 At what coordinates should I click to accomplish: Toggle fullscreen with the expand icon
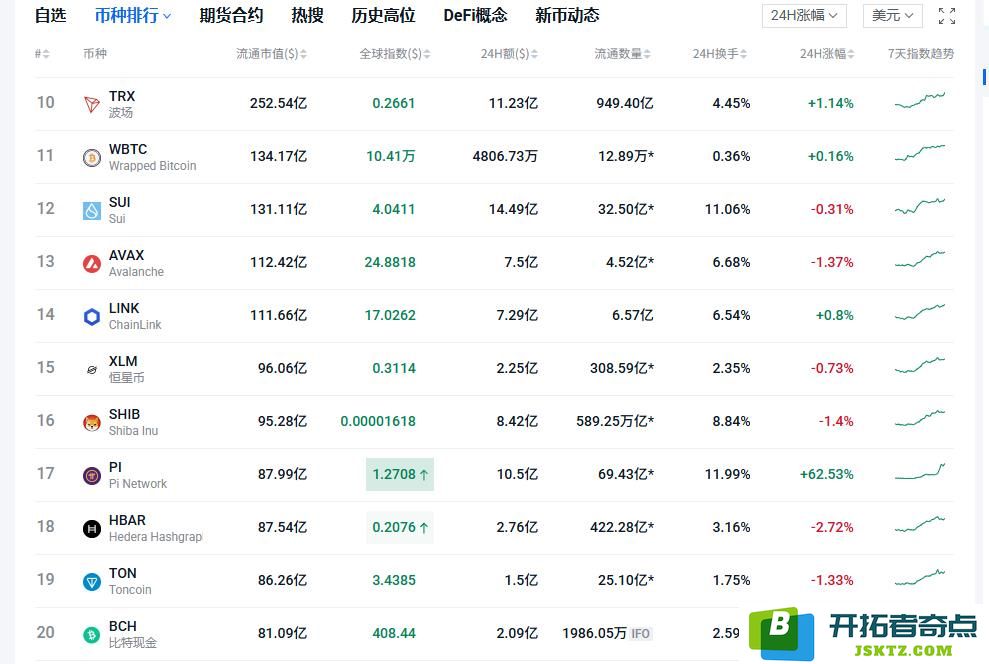coord(947,16)
